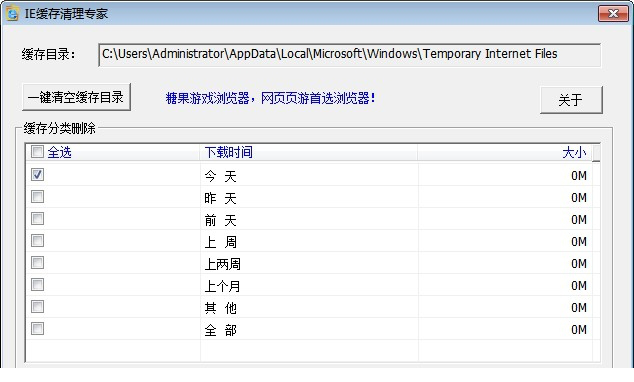Tick the 全选 checkbox
The height and width of the screenshot is (382, 634).
pos(37,152)
